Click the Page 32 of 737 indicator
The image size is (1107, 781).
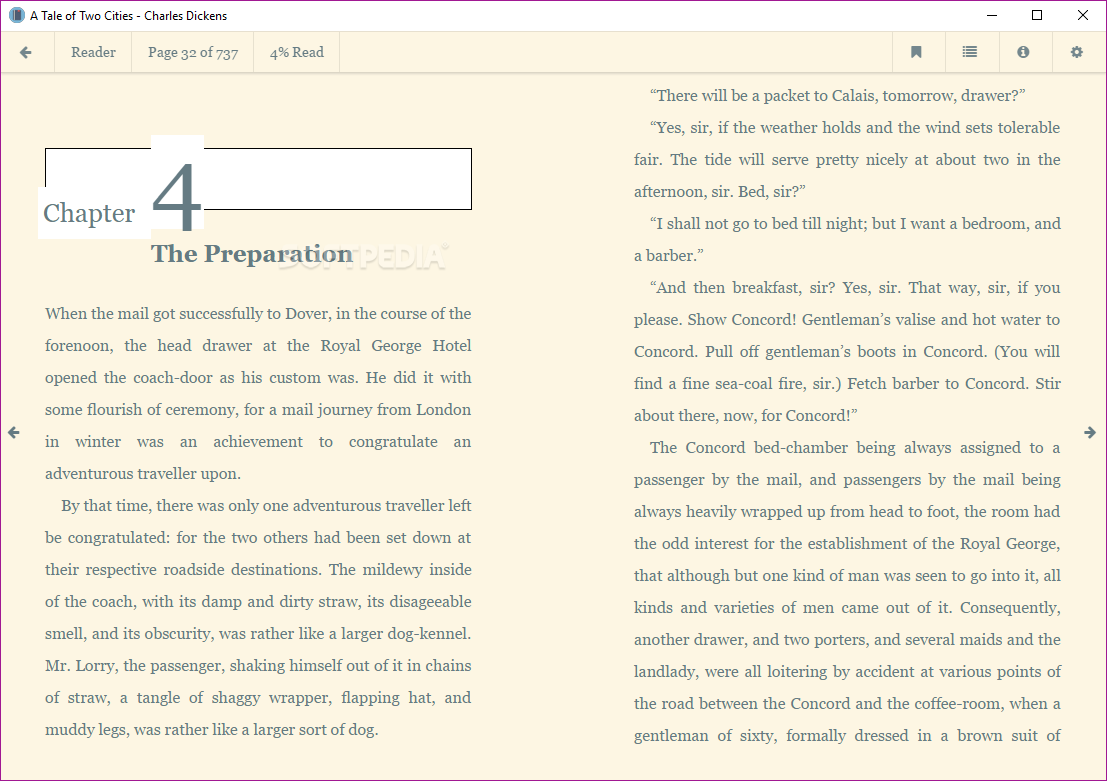pyautogui.click(x=193, y=52)
